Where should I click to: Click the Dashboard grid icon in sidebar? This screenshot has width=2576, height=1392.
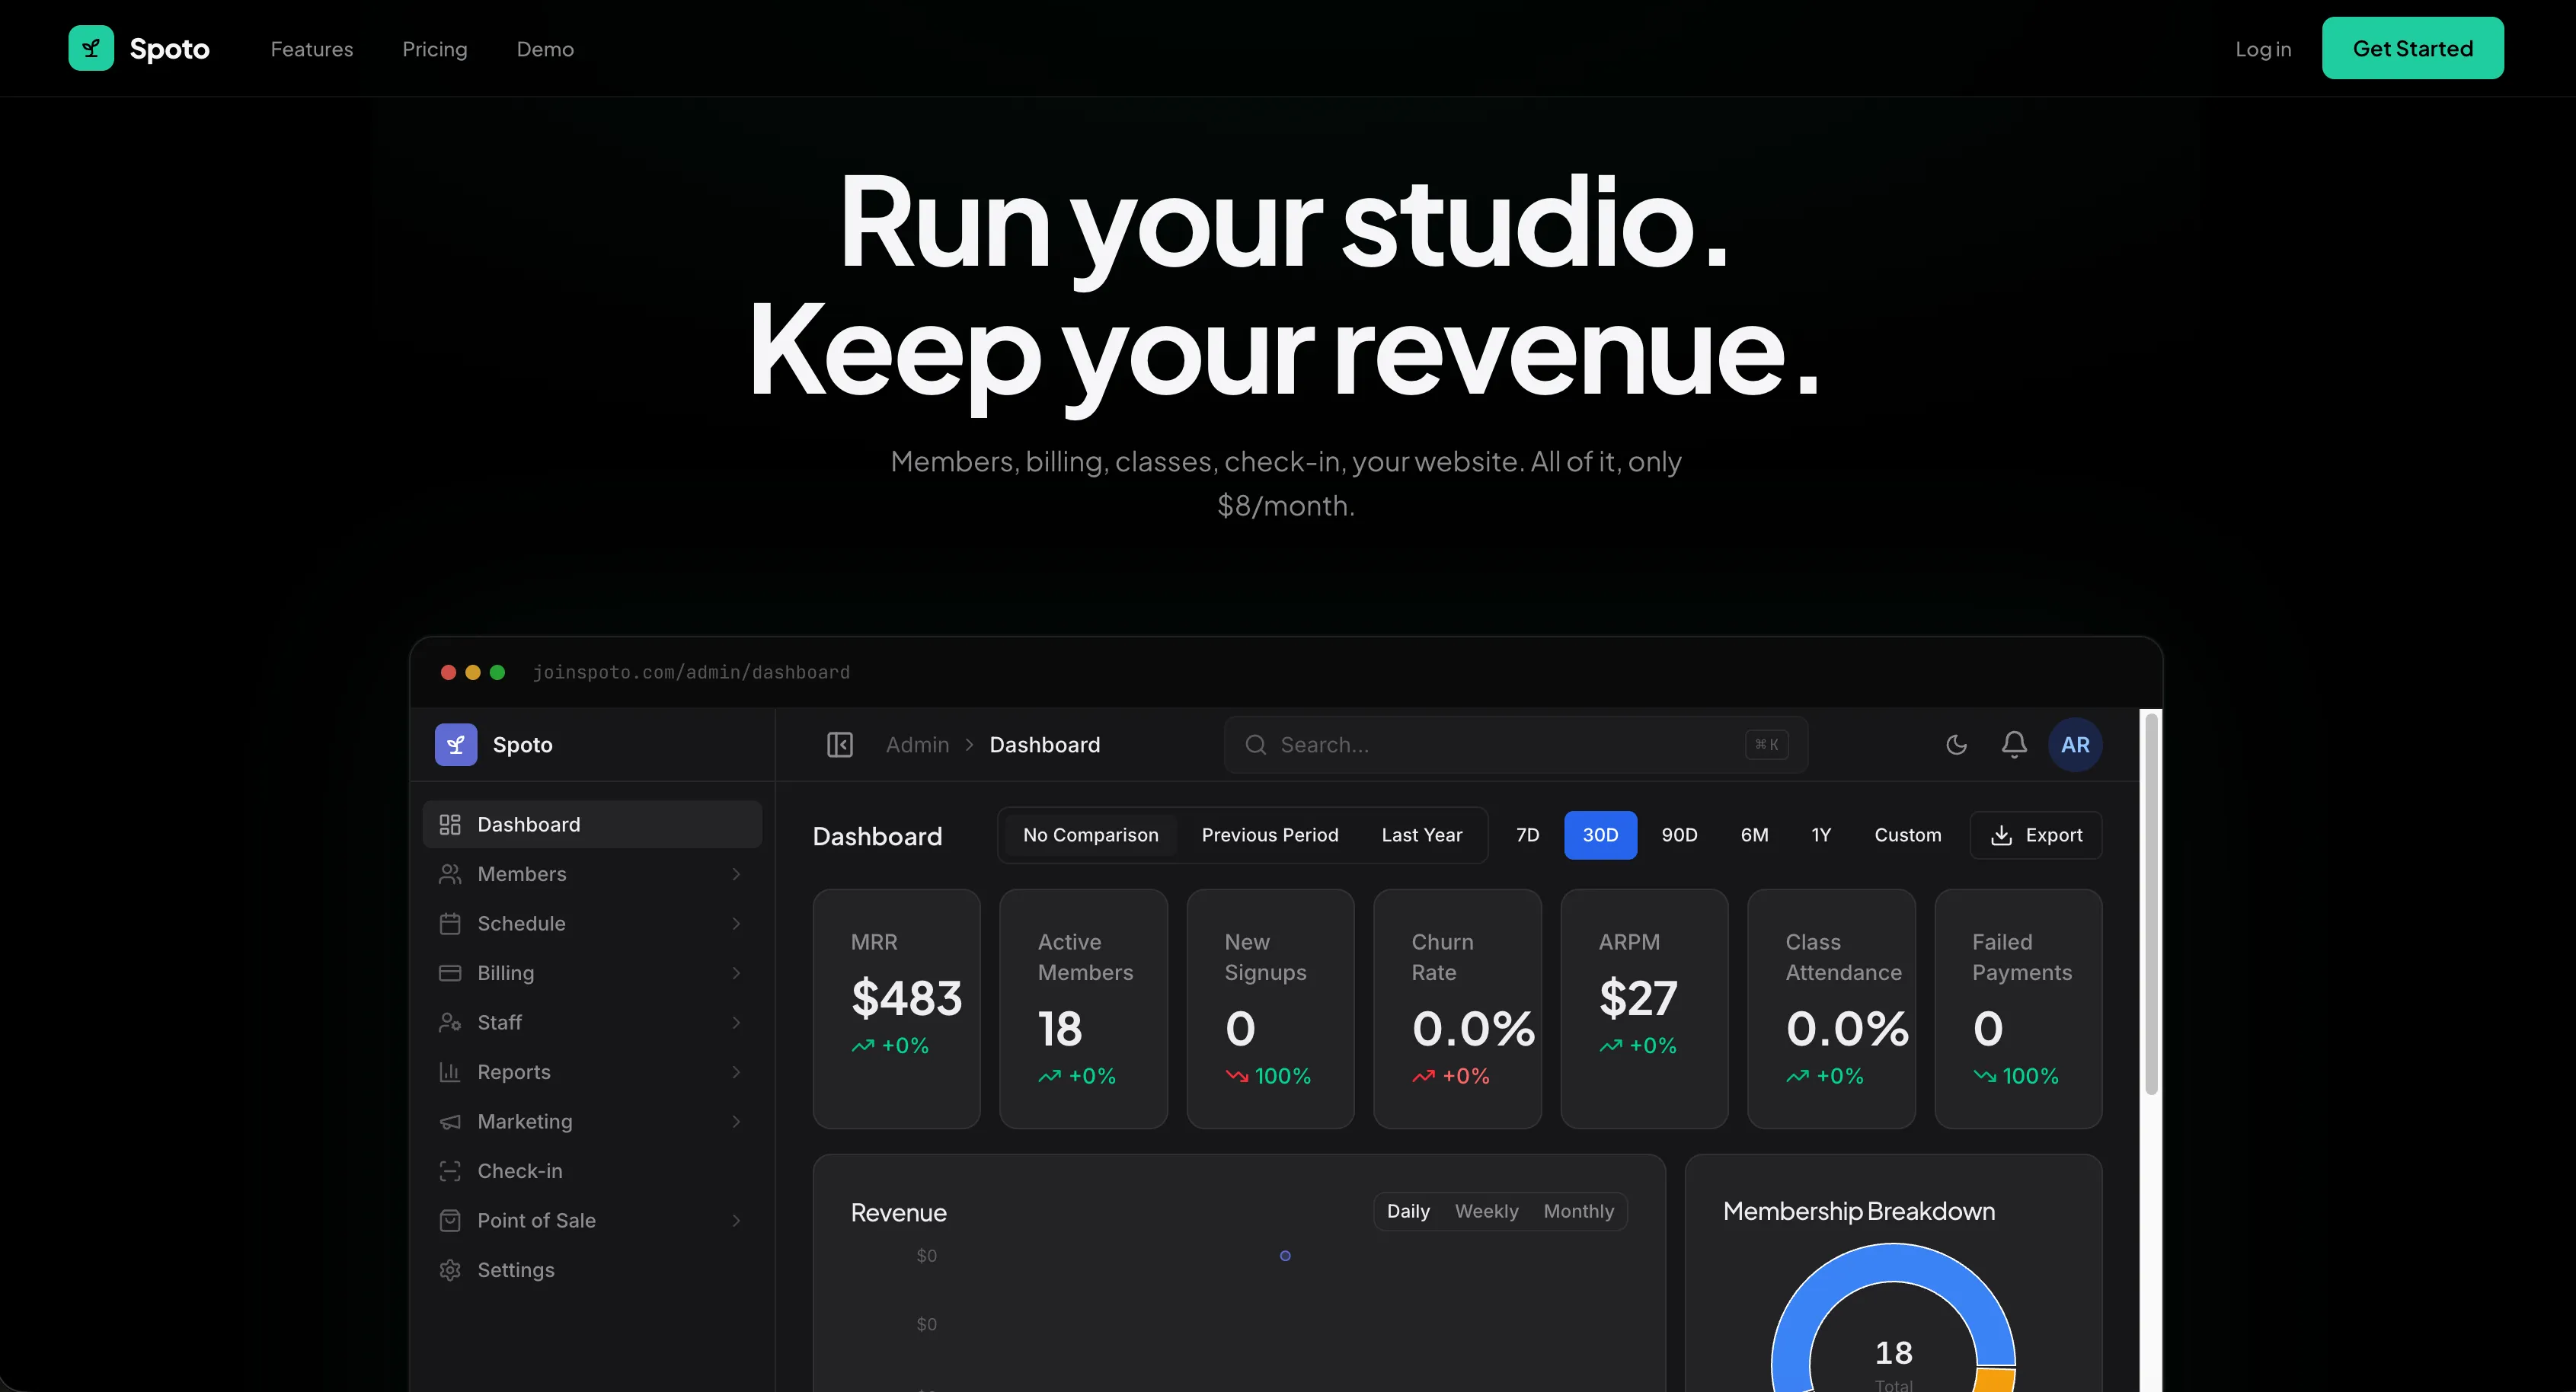click(x=450, y=825)
